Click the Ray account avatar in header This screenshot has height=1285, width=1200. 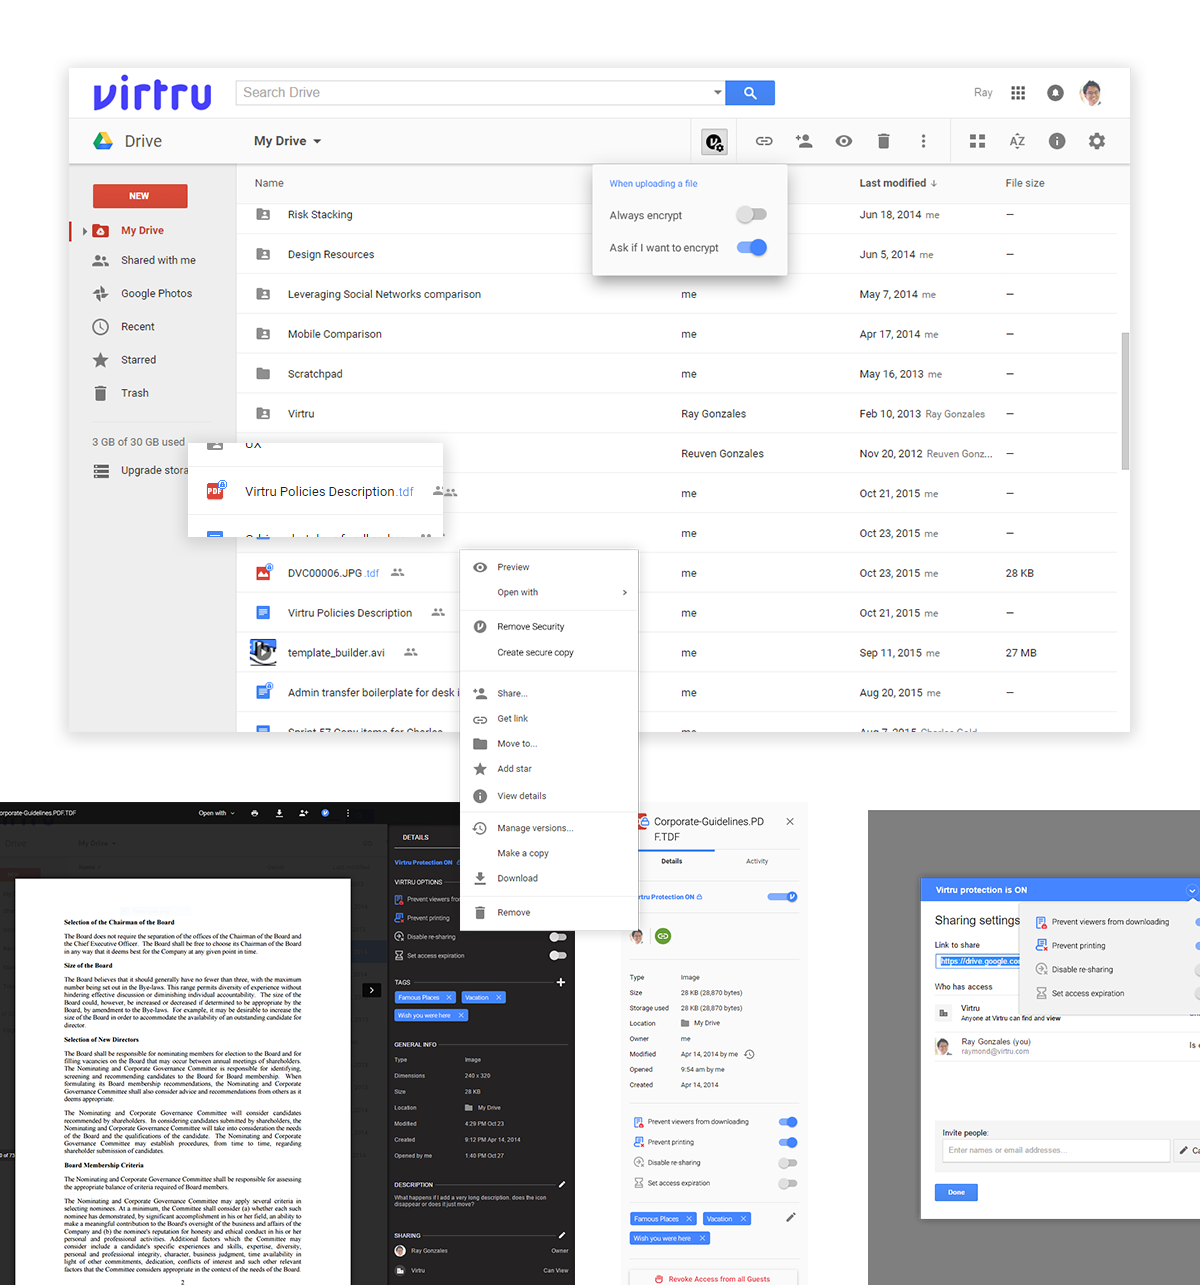click(1091, 93)
